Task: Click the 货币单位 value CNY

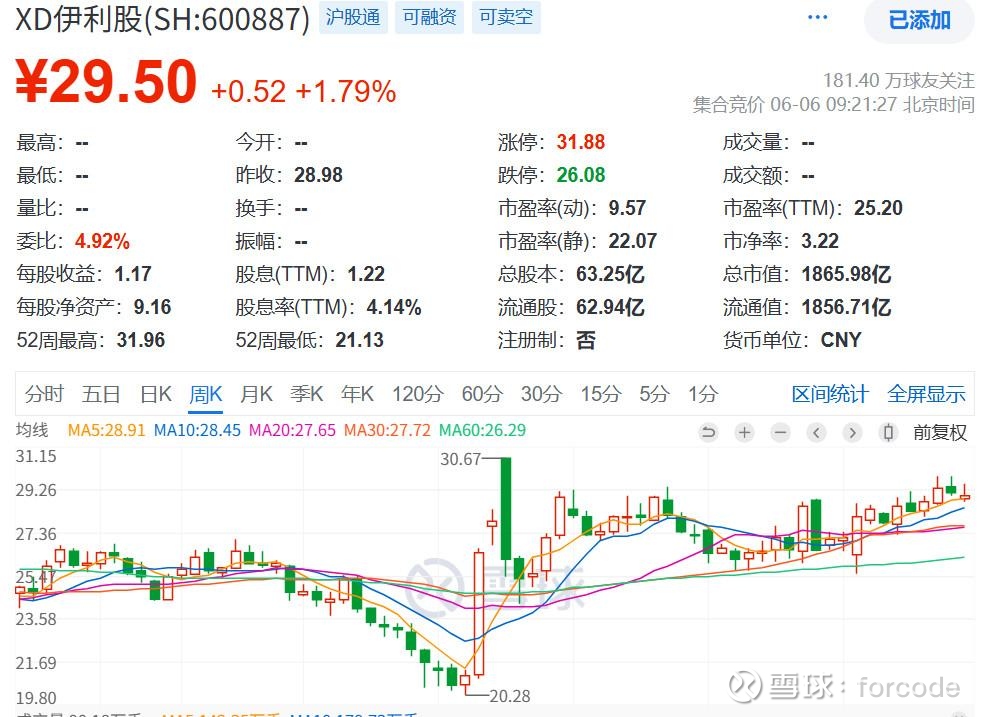Action: (x=841, y=341)
